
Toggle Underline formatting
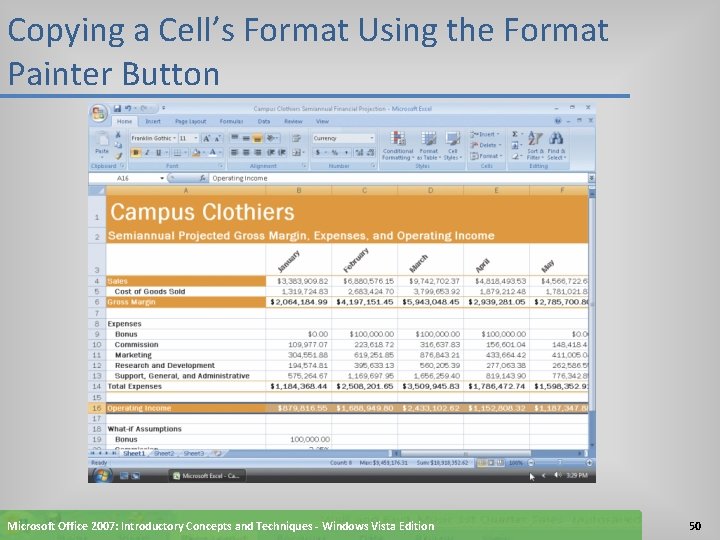158,152
